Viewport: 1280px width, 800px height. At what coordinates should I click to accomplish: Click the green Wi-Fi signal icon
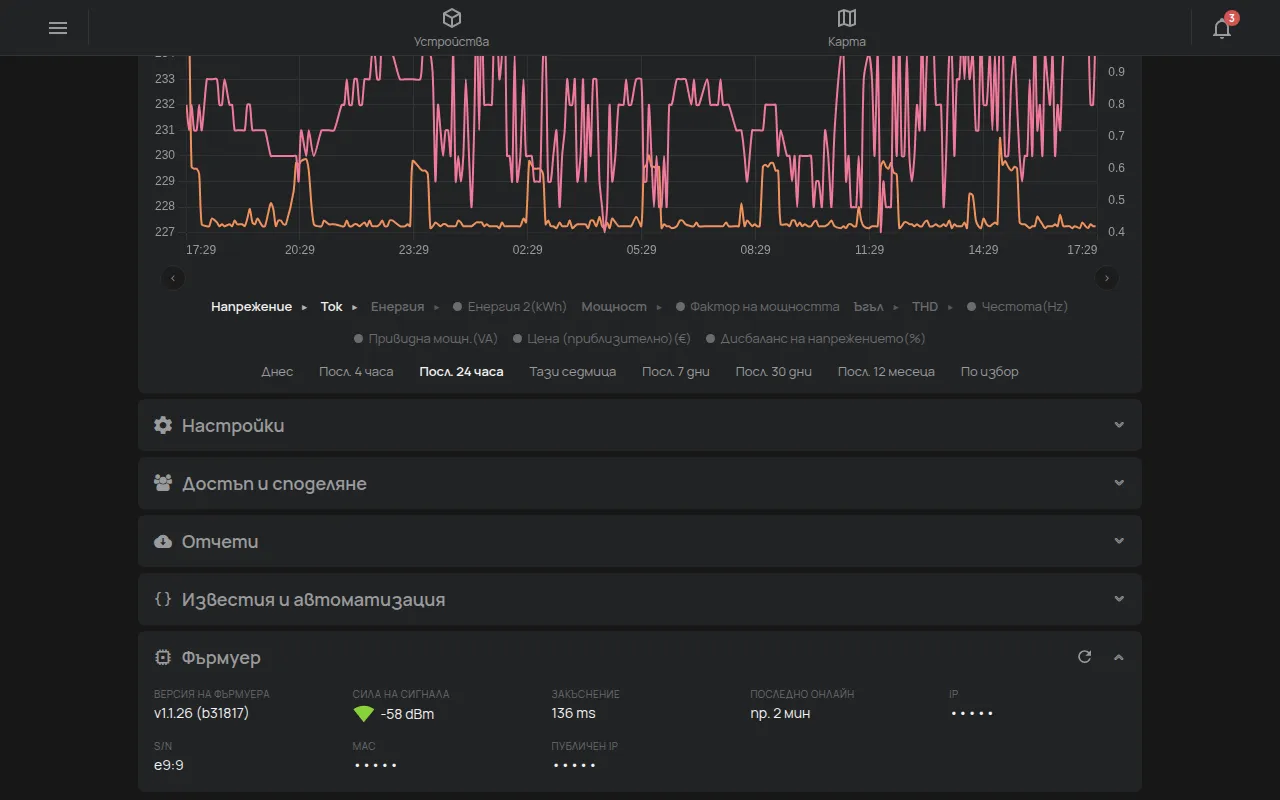coord(364,714)
